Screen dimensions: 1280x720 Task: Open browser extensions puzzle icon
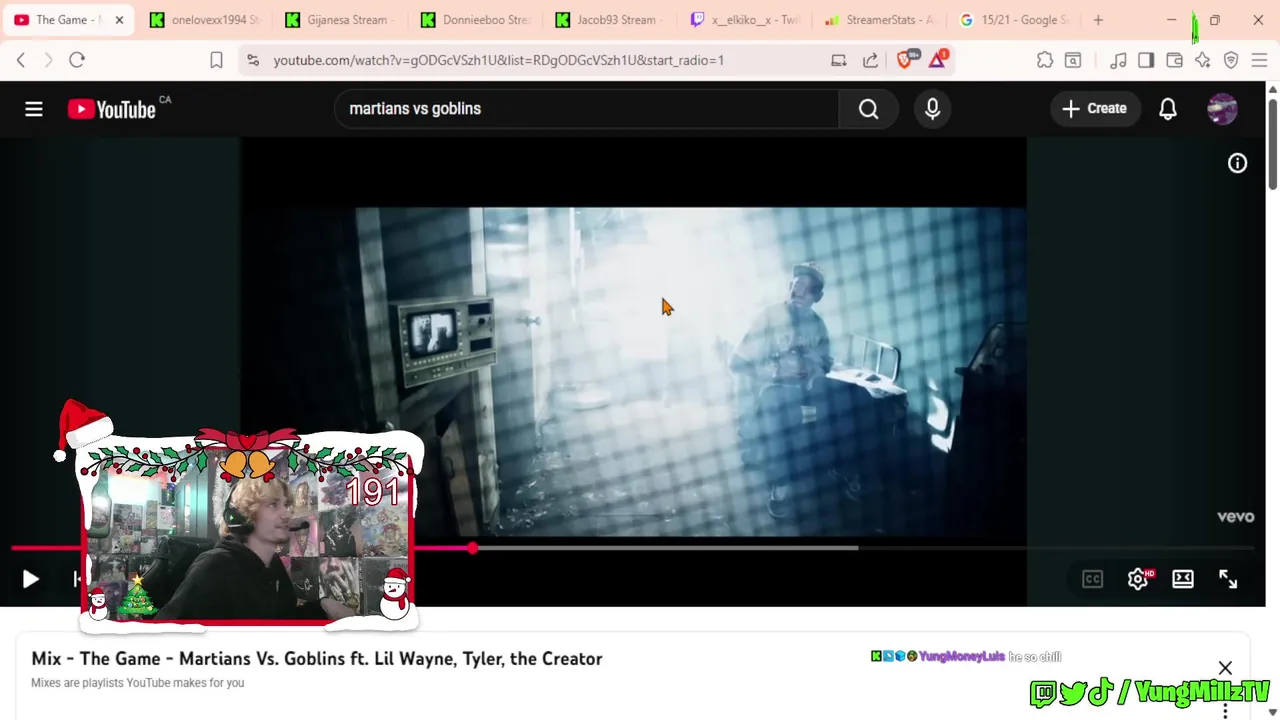[1045, 60]
